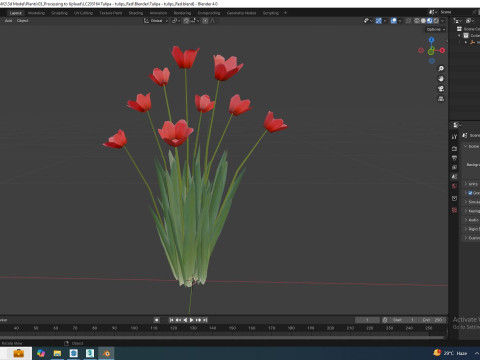Play animation in reverse
Image resolution: width=480 pixels, height=360 pixels.
185,320
